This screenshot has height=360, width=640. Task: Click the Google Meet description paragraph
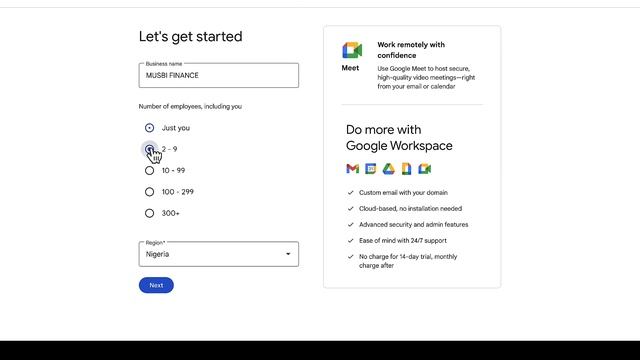(426, 78)
